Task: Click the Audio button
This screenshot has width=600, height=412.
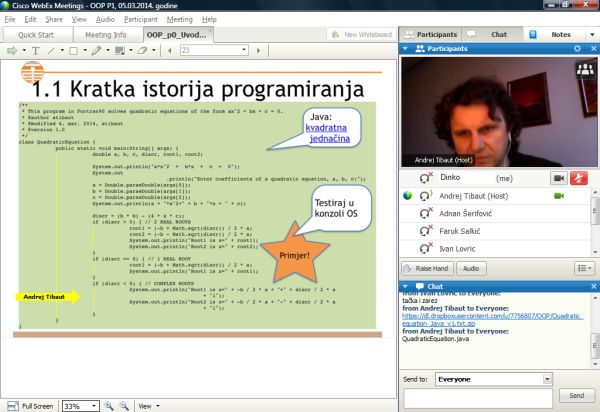Action: (471, 268)
